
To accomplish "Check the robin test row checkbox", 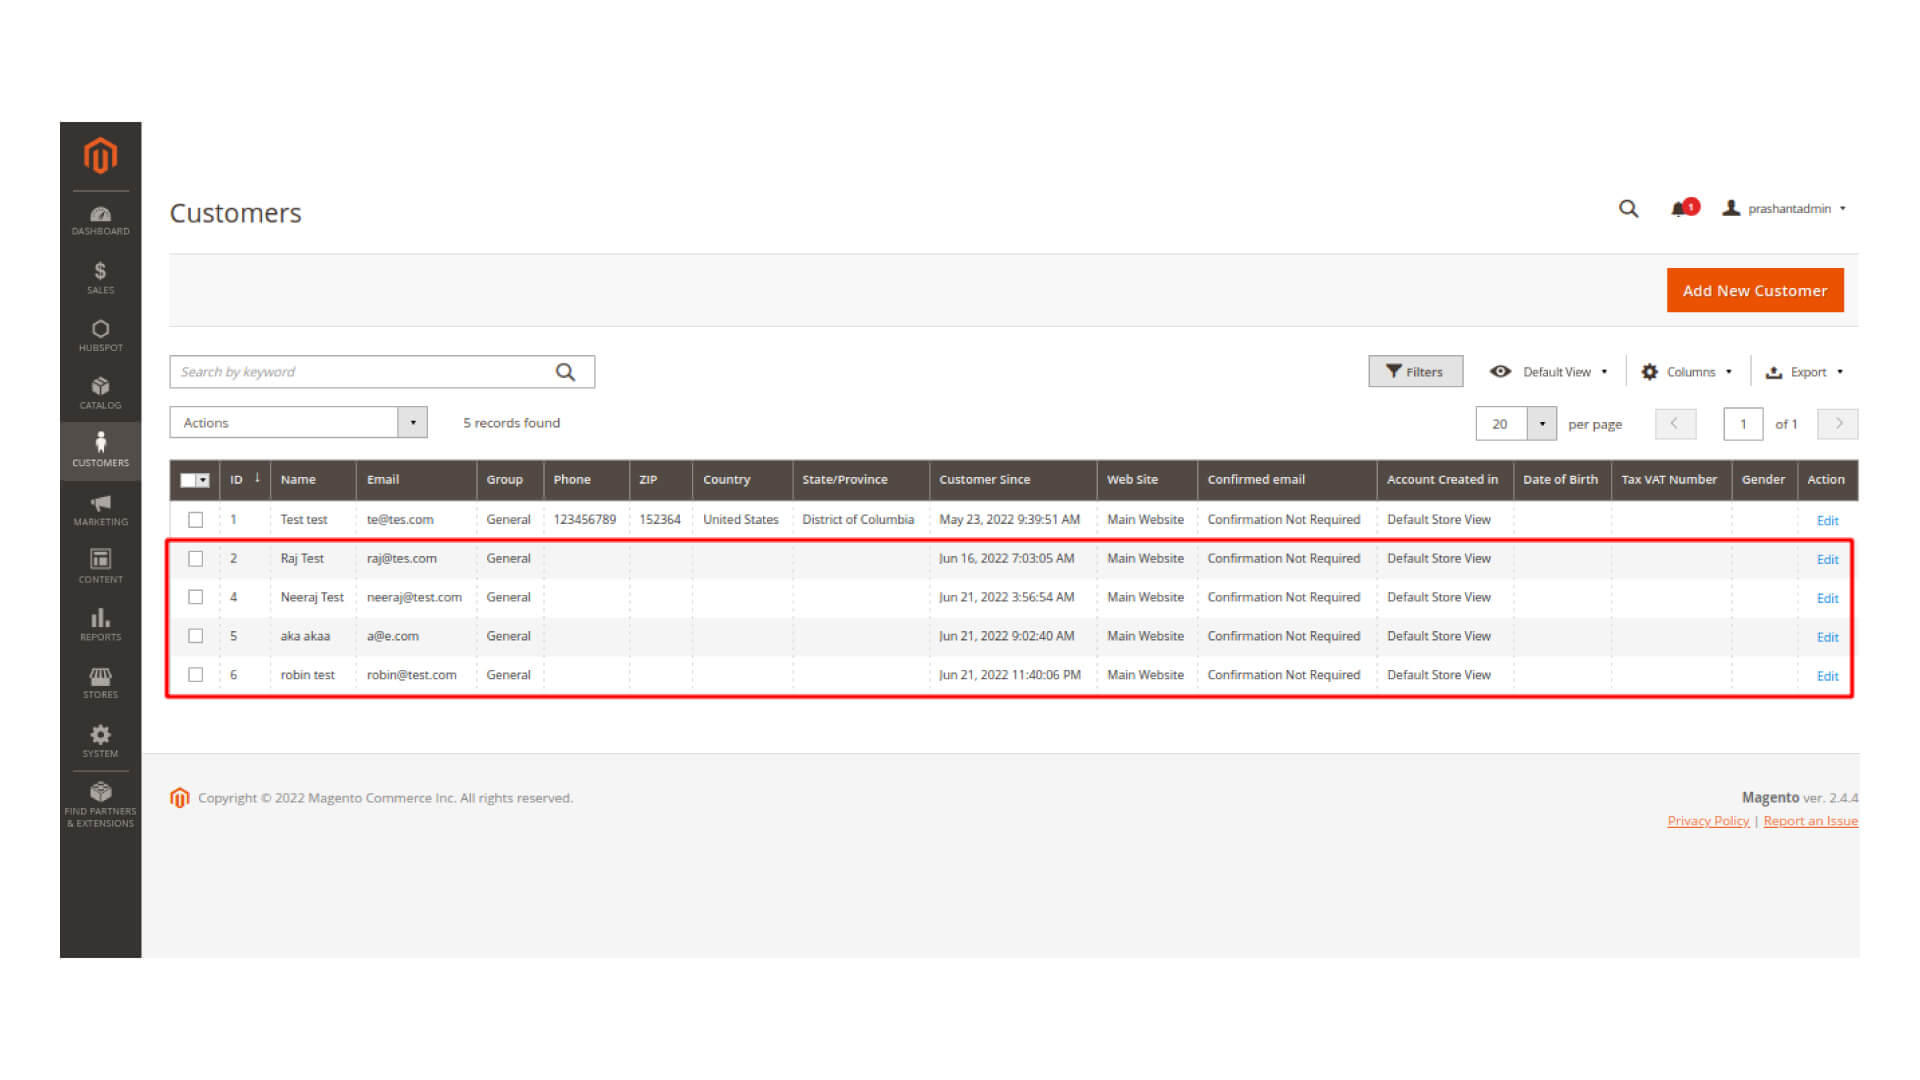I will 196,675.
